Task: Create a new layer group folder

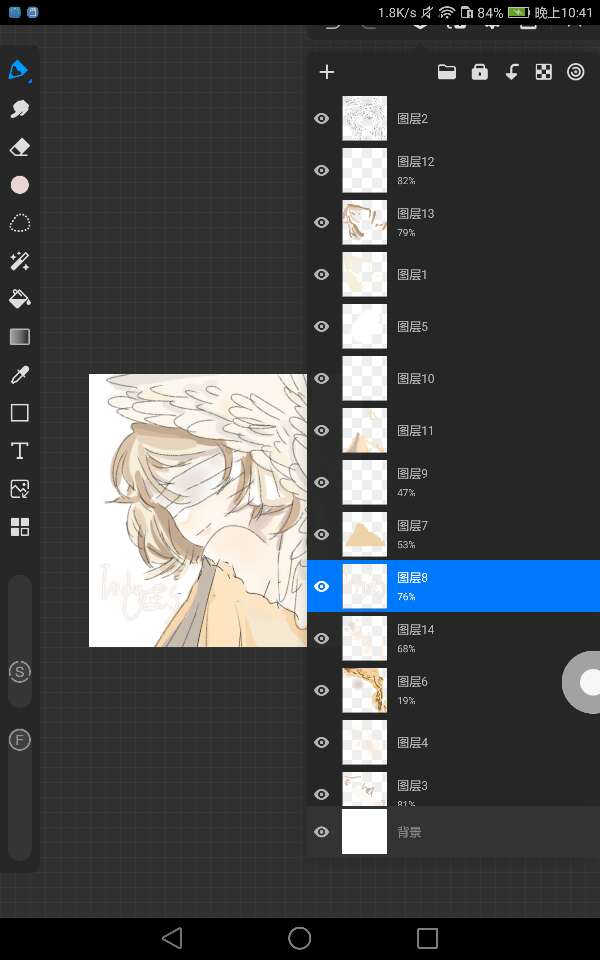Action: tap(446, 72)
